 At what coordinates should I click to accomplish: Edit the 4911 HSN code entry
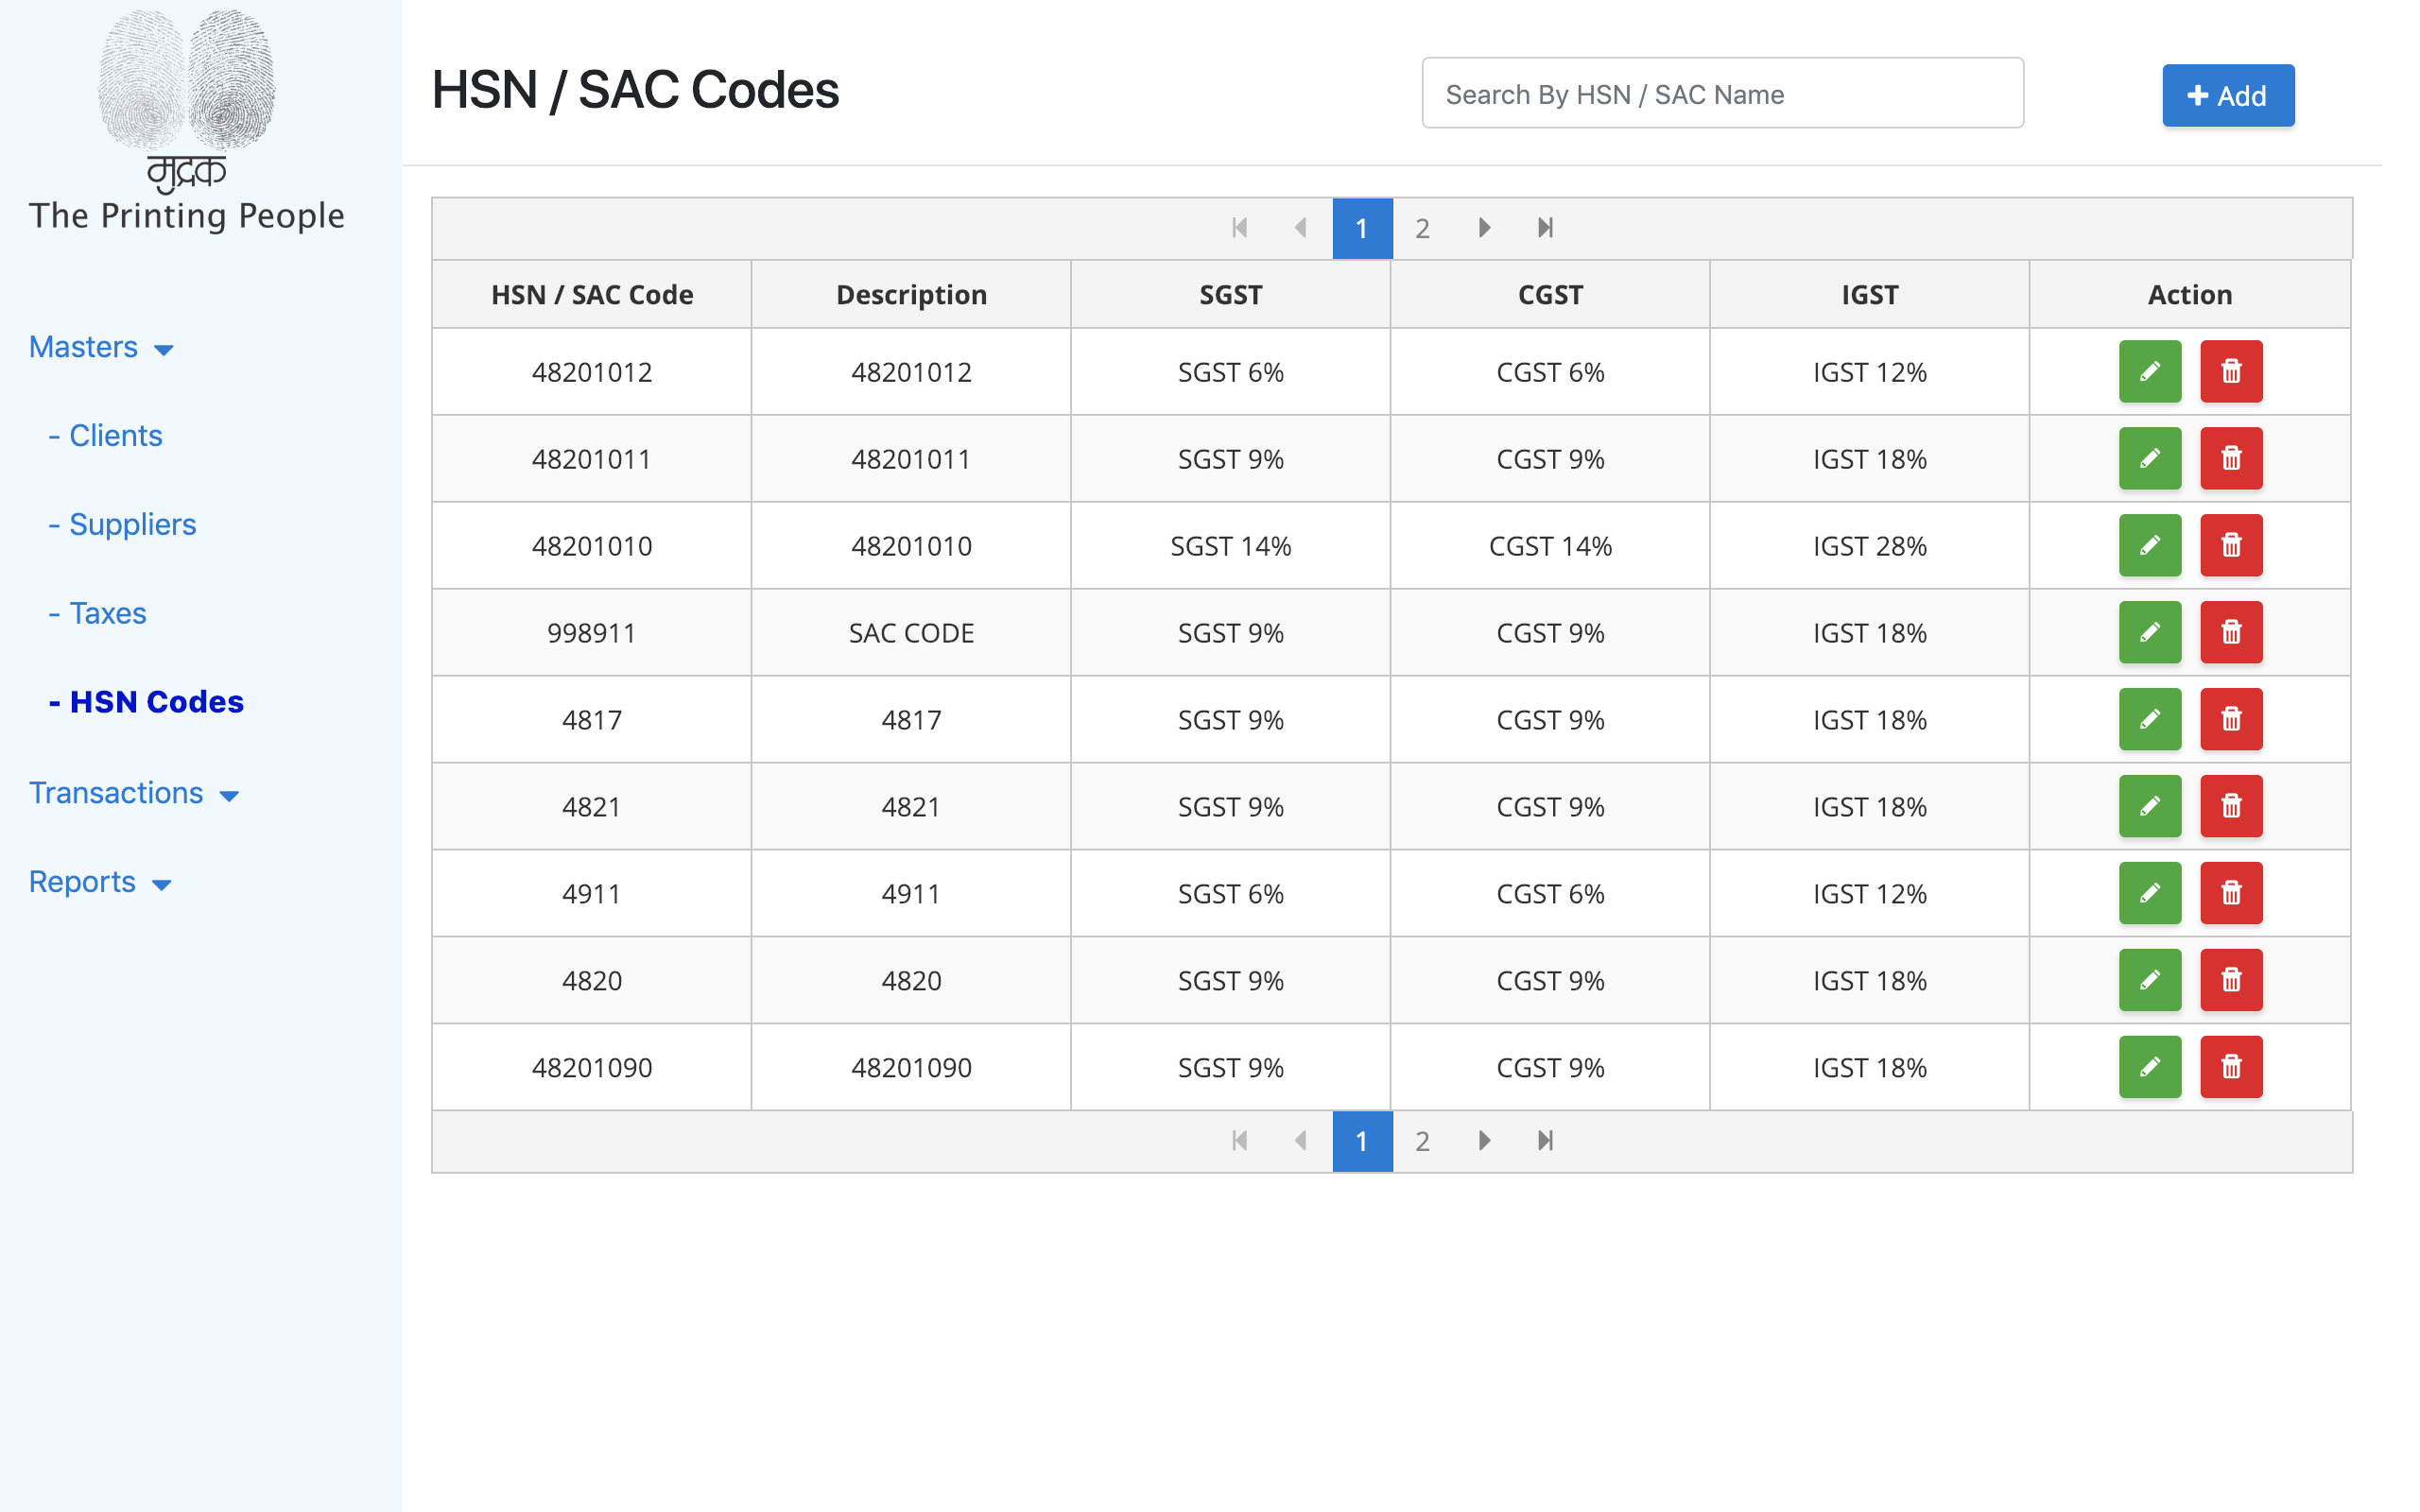[2150, 893]
